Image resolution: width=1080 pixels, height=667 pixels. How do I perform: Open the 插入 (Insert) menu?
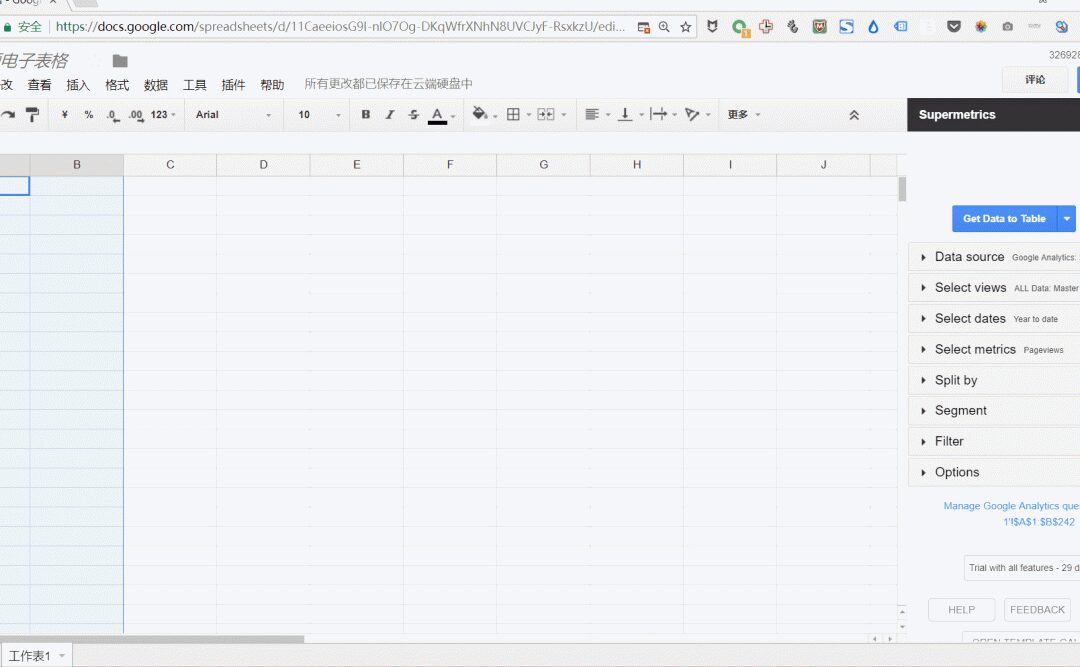click(x=78, y=85)
